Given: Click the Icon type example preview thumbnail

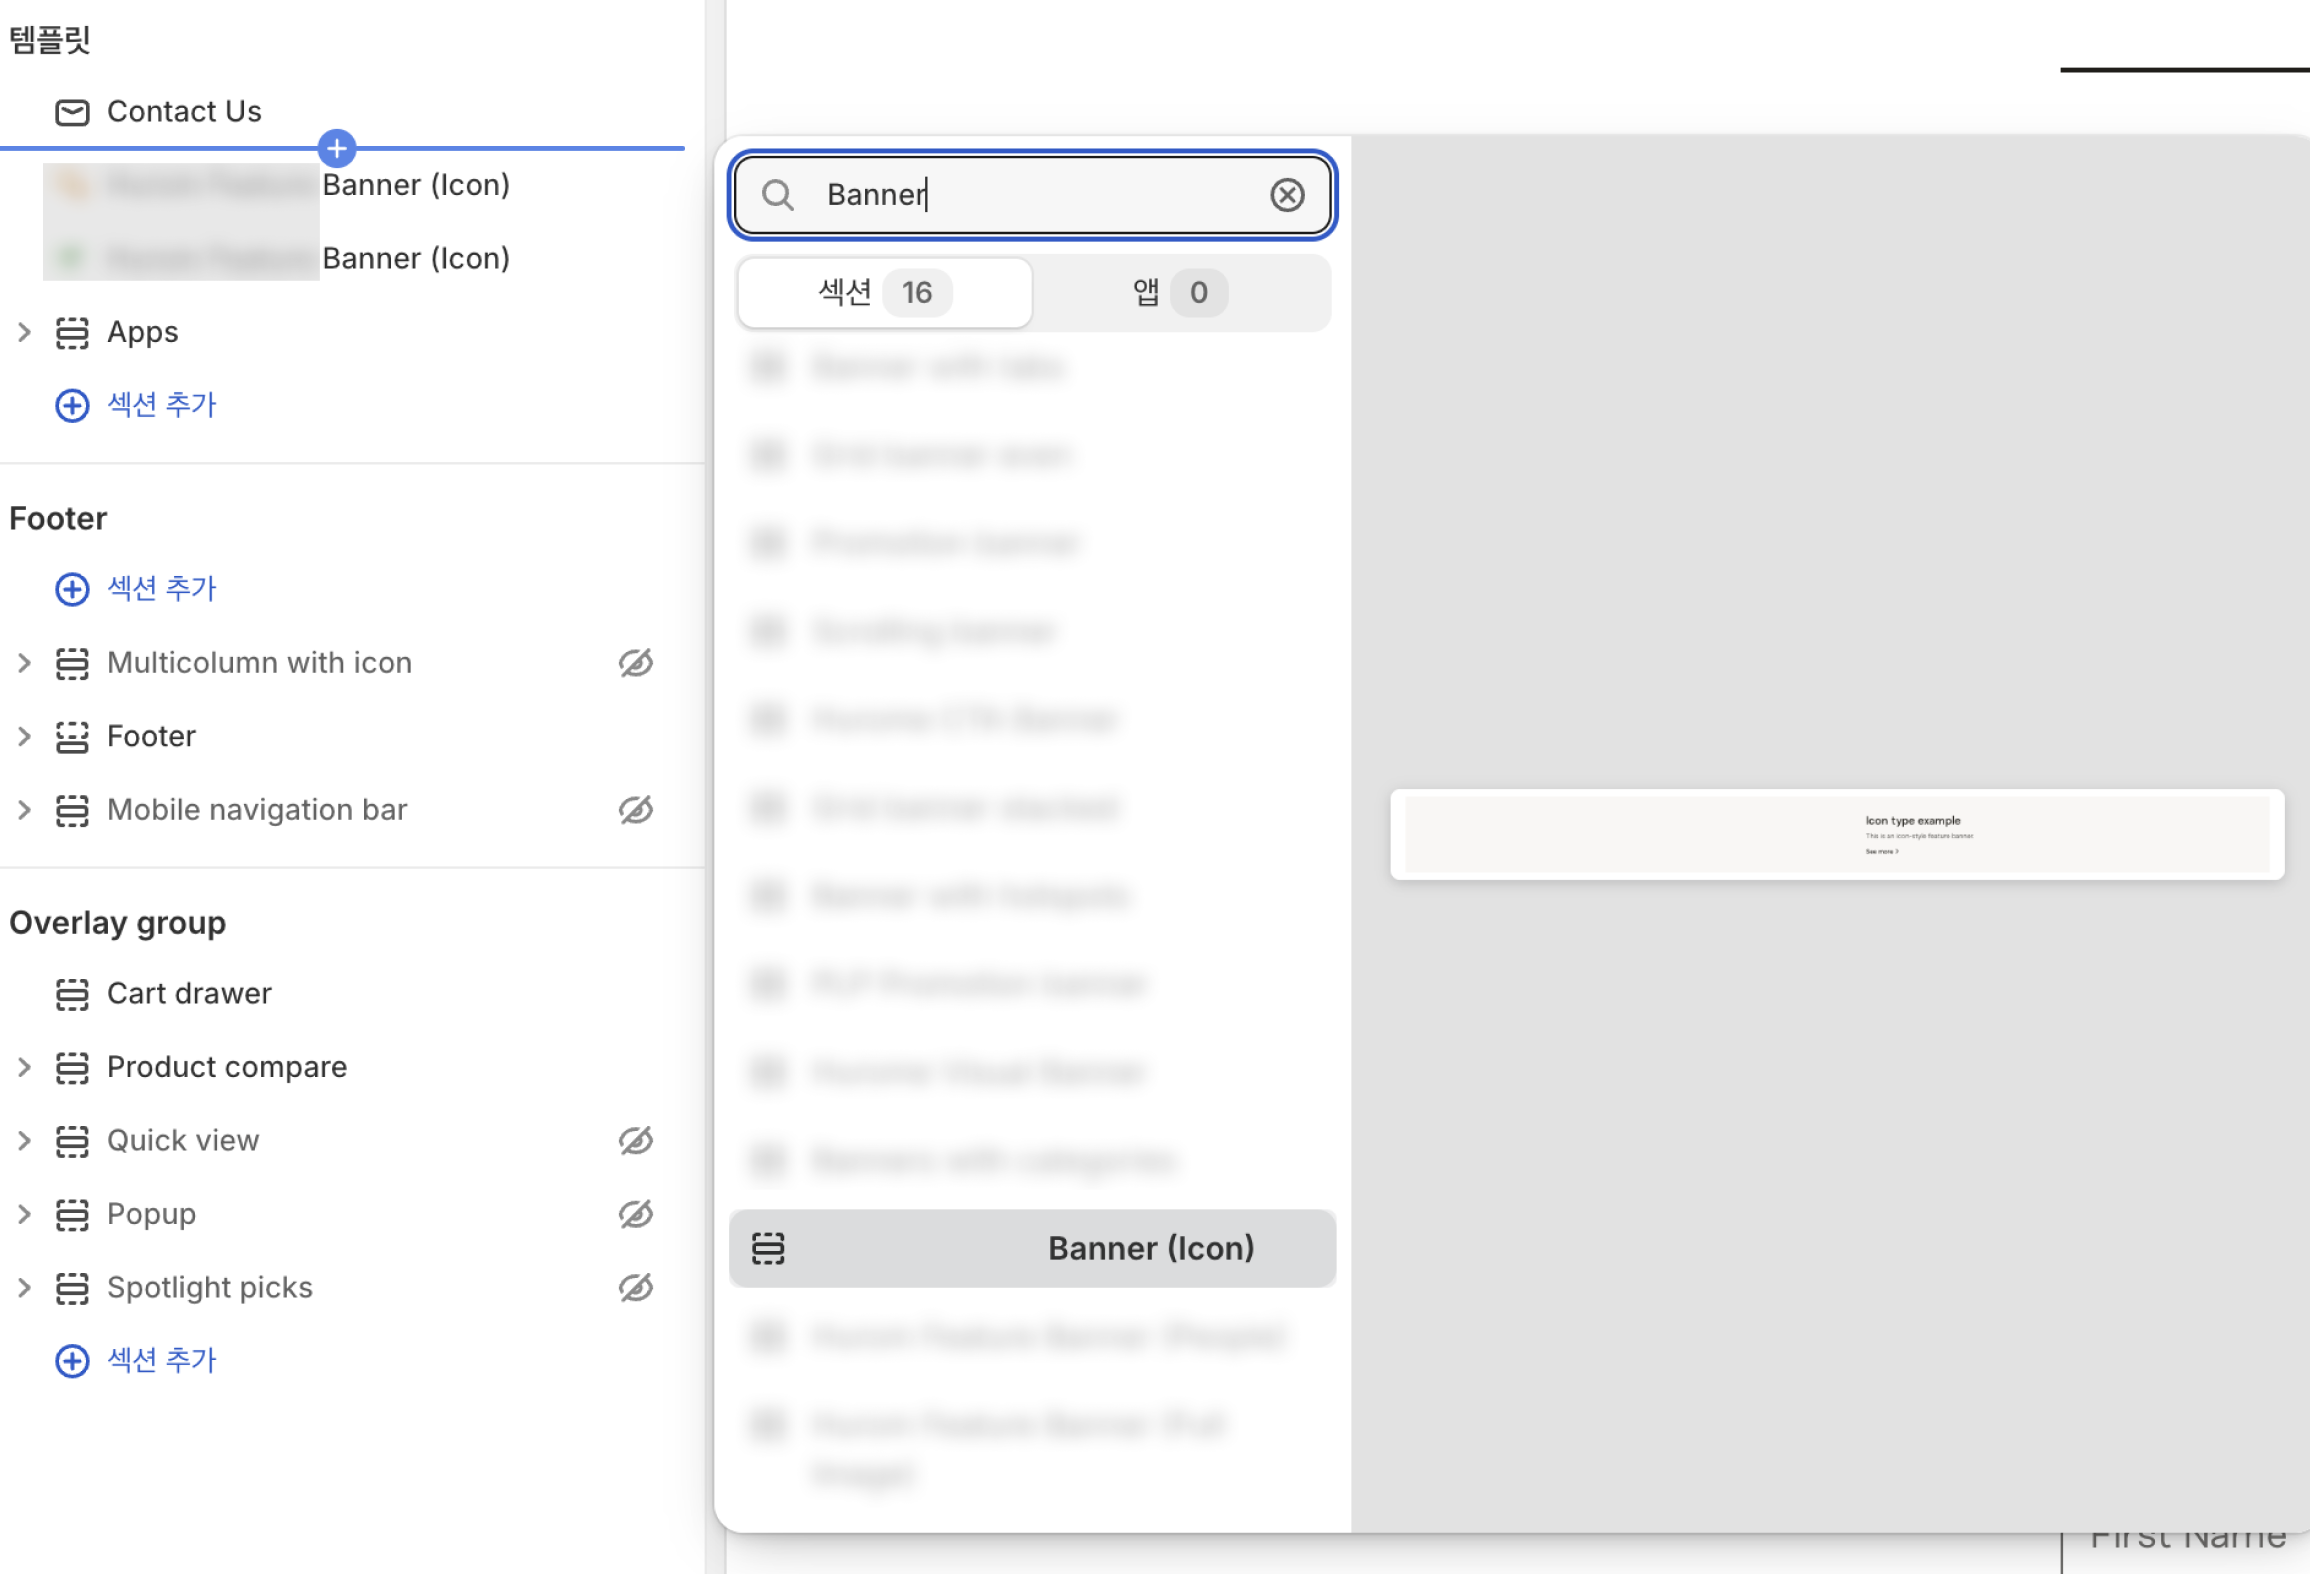Looking at the screenshot, I should pyautogui.click(x=1836, y=835).
